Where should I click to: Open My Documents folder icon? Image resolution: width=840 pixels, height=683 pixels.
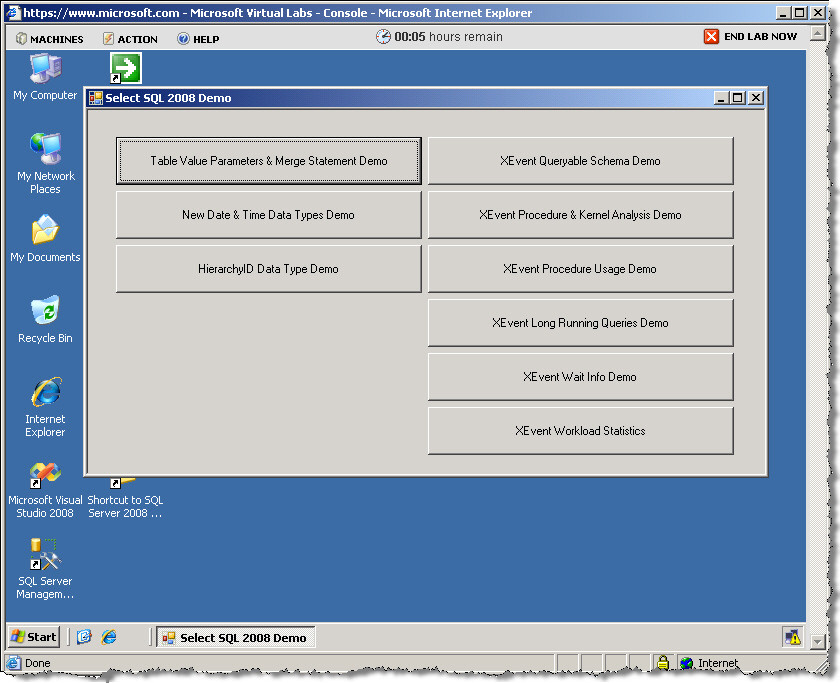45,233
